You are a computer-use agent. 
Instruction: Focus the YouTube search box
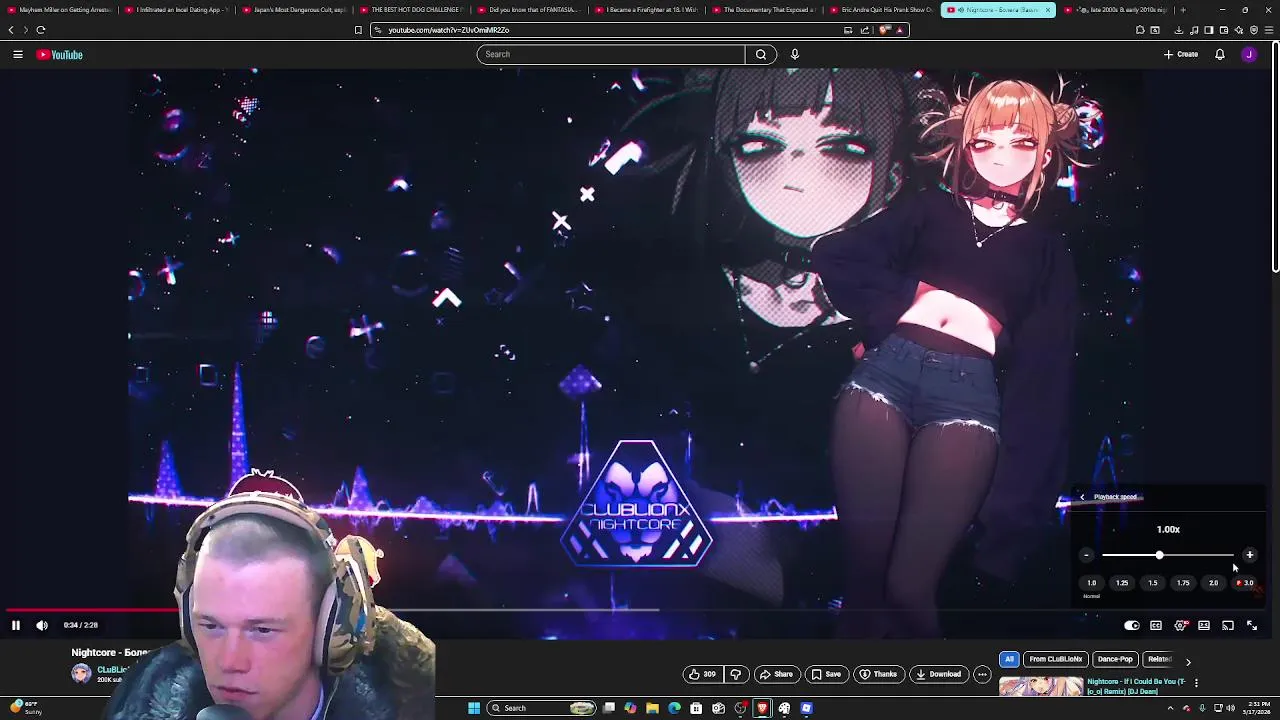click(611, 54)
